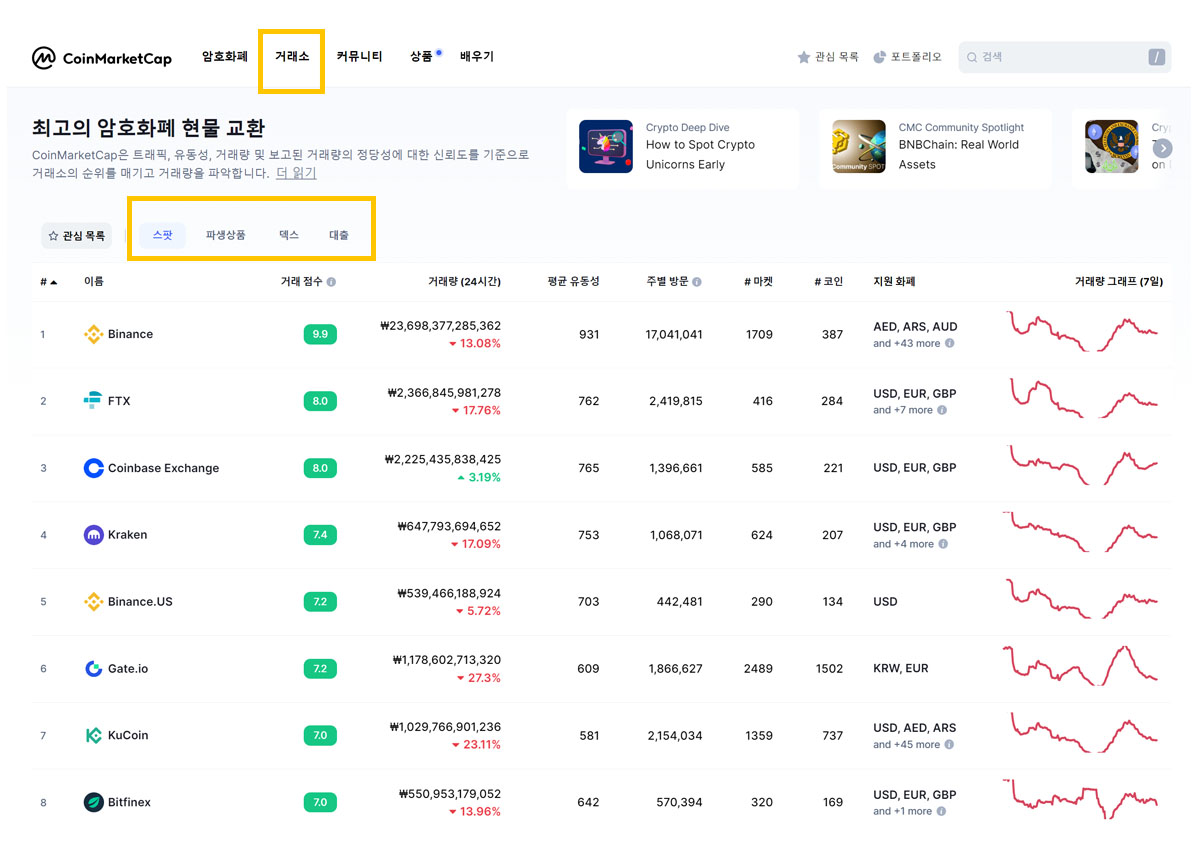The height and width of the screenshot is (862, 1203).
Task: Open the 배우기 navigation menu
Action: (477, 57)
